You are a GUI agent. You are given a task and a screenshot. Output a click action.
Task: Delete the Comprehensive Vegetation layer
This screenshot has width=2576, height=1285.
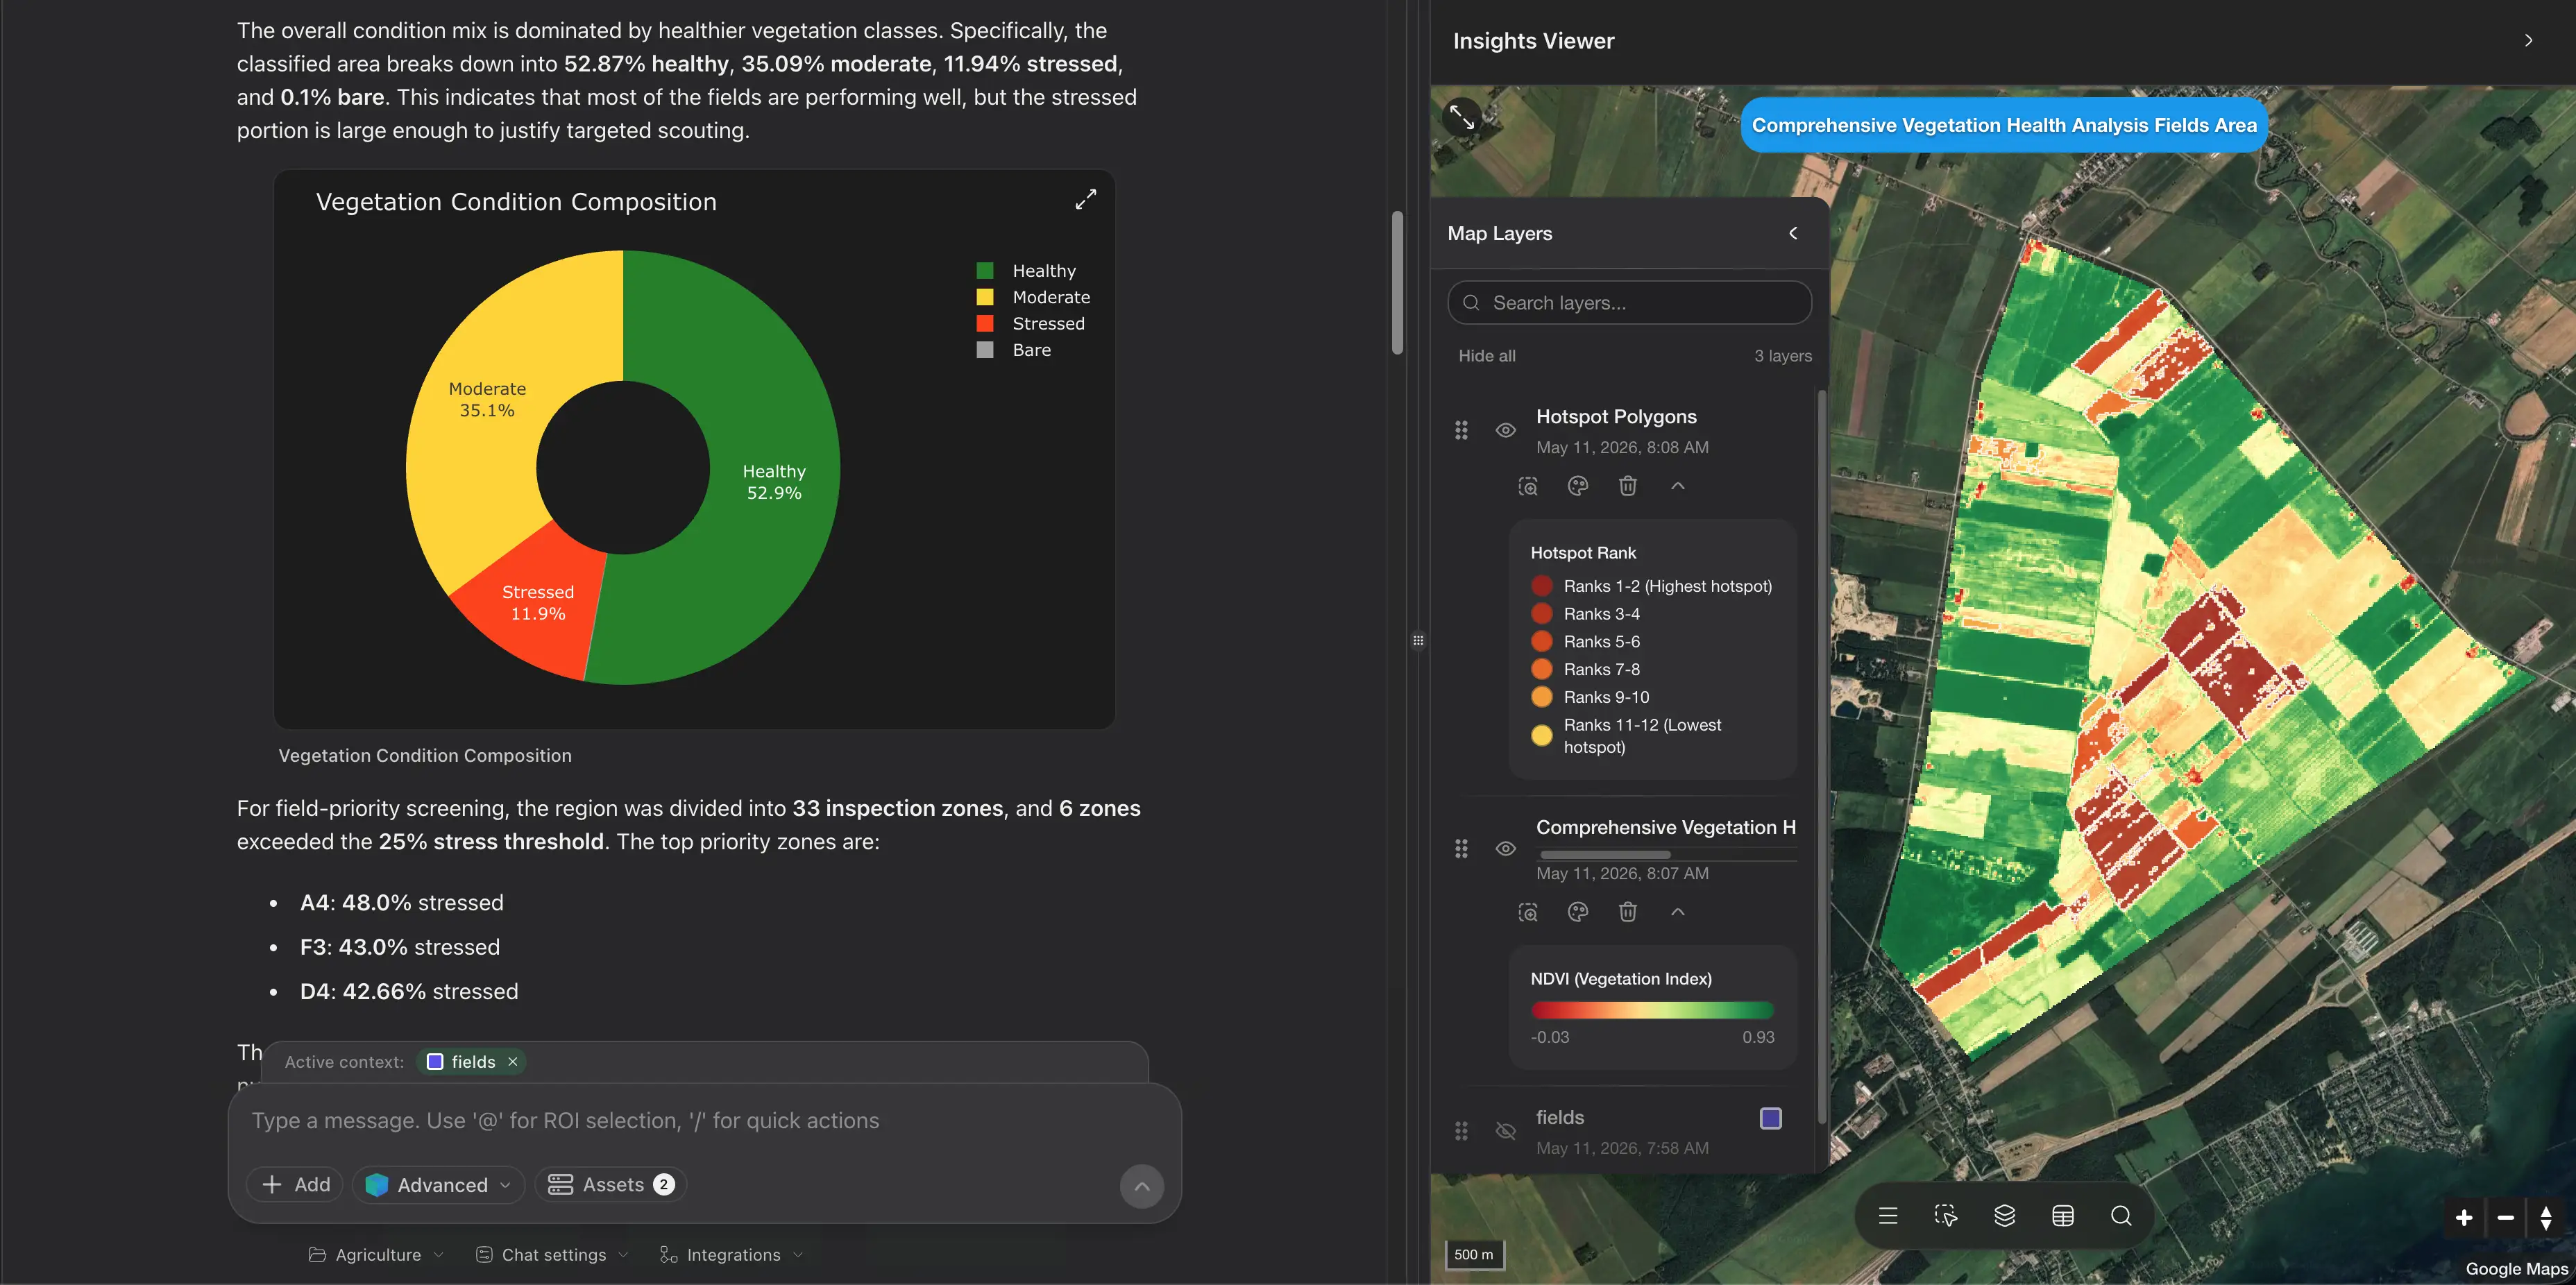[1628, 912]
